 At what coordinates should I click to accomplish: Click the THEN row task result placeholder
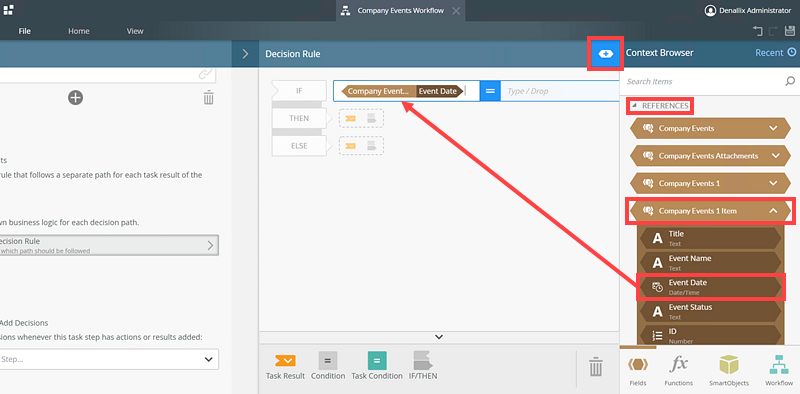(351, 118)
